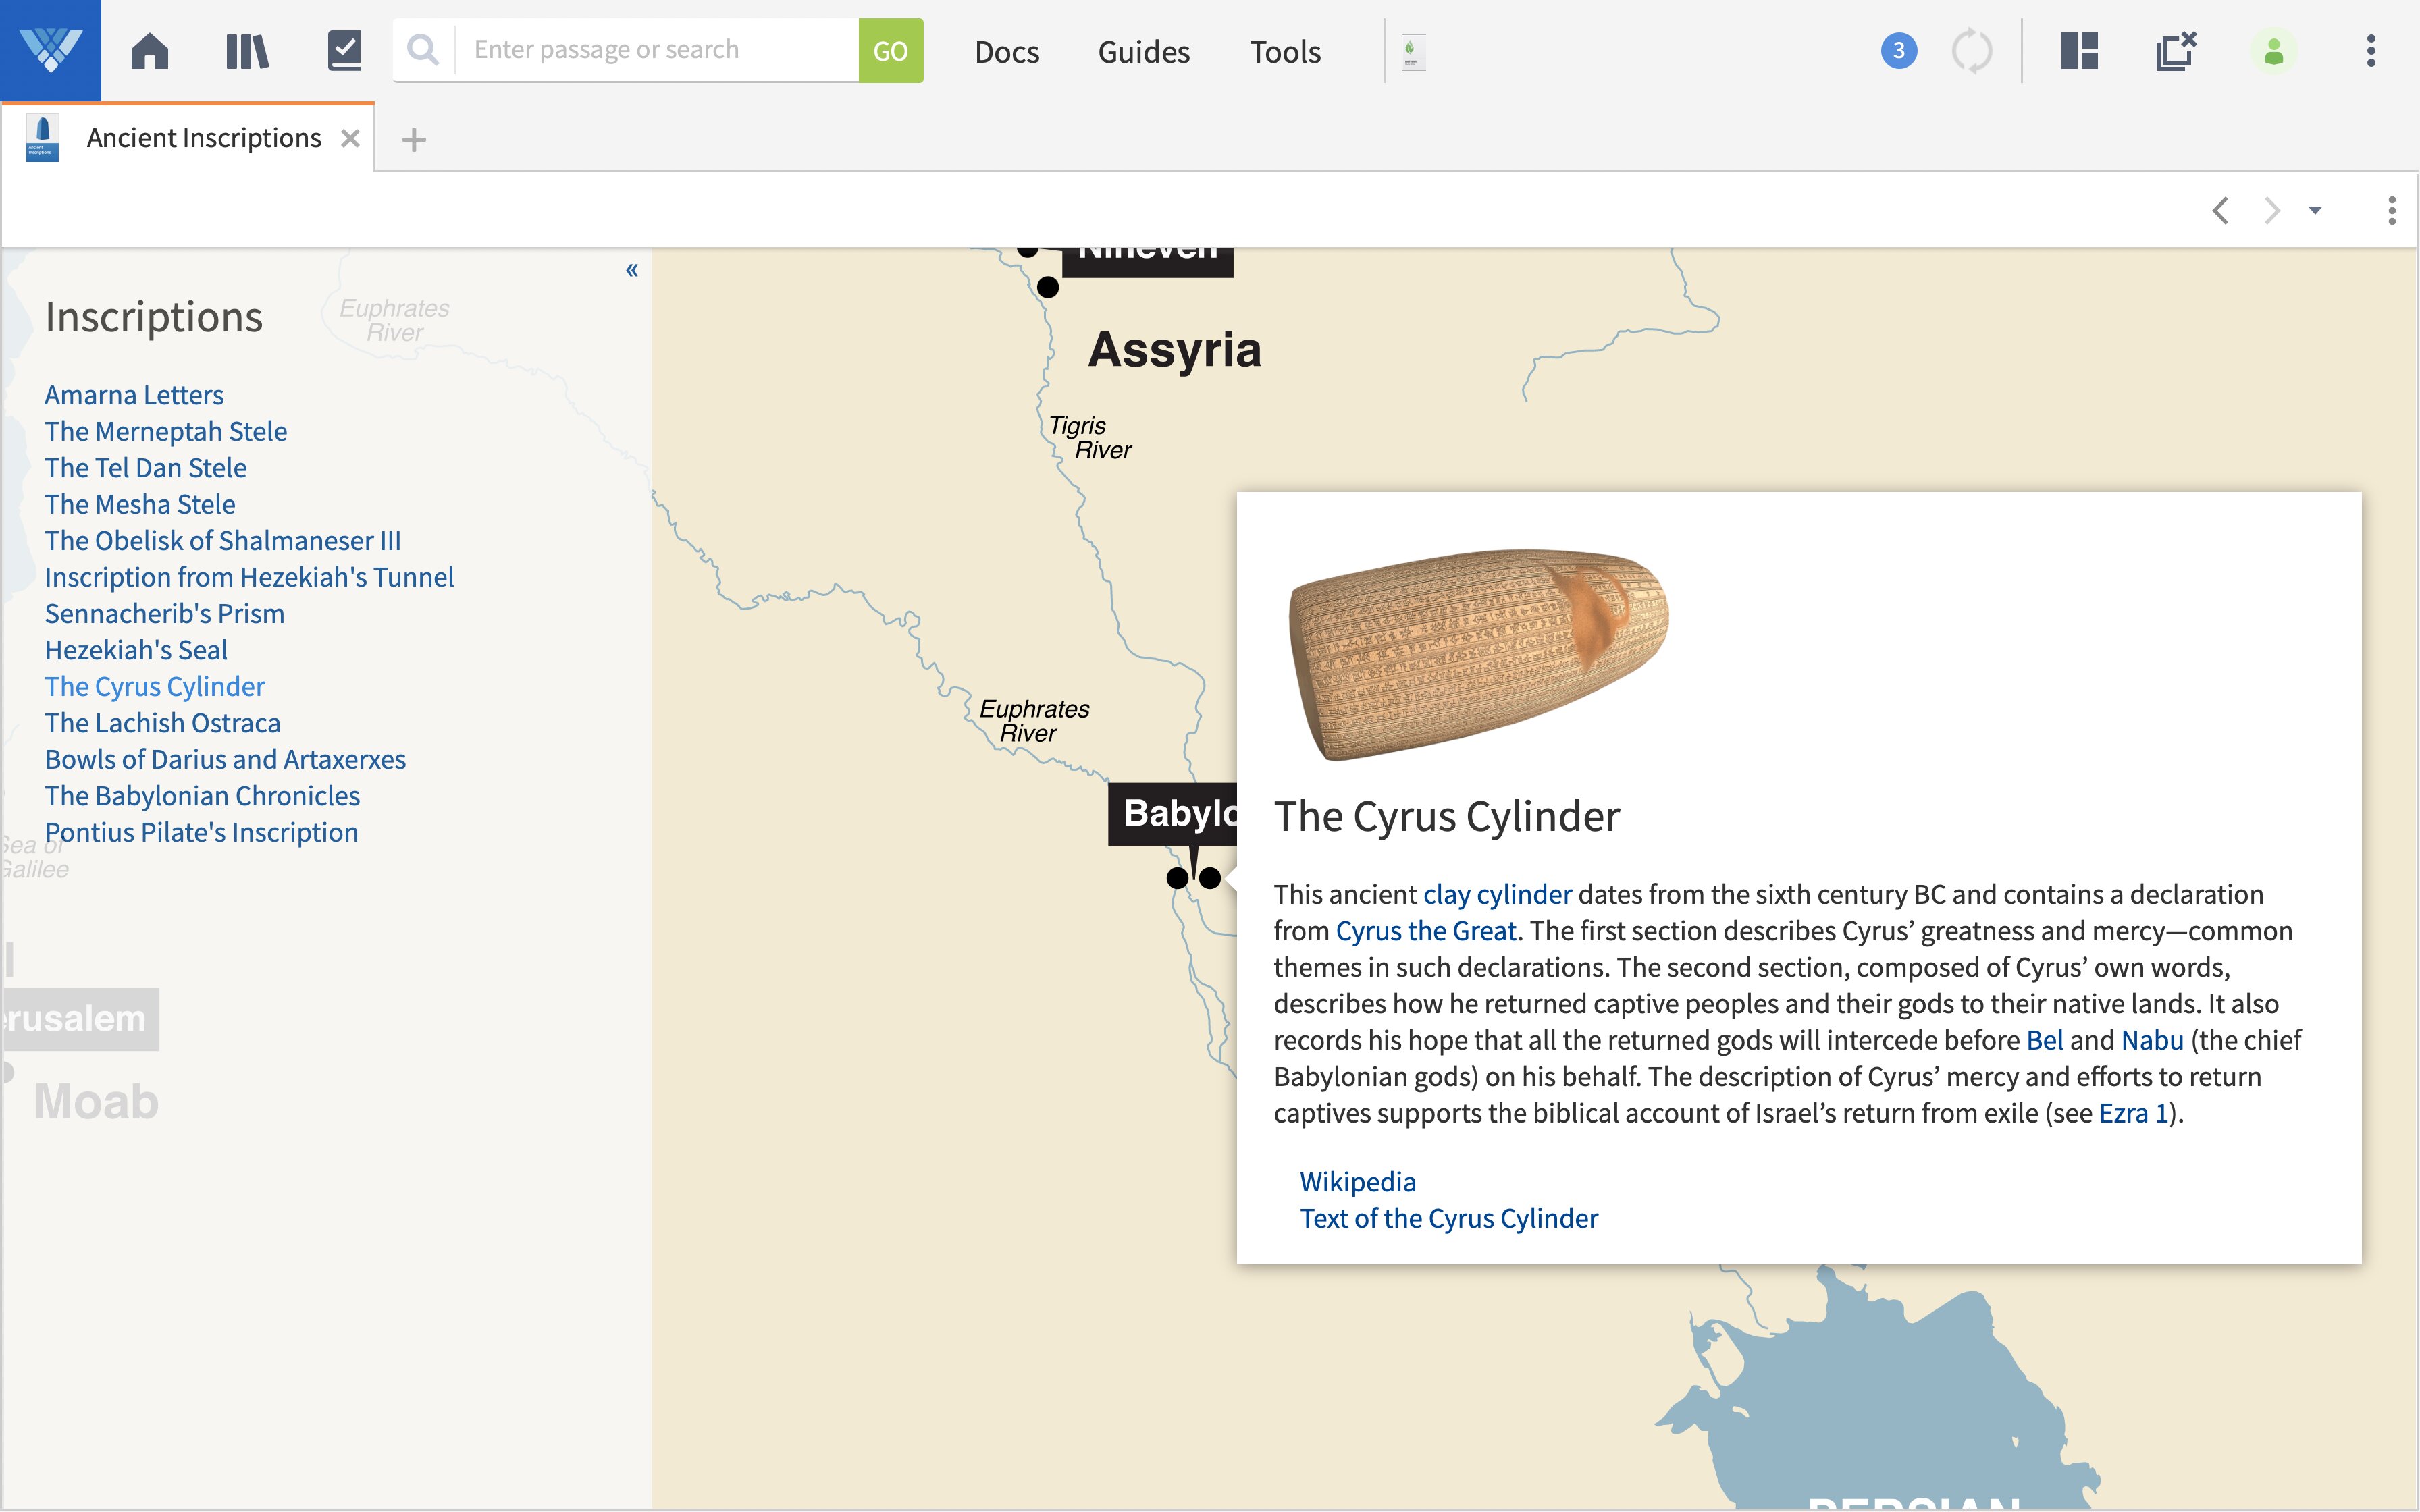Image resolution: width=2420 pixels, height=1512 pixels.
Task: Select The Mesha Stele
Action: (140, 504)
